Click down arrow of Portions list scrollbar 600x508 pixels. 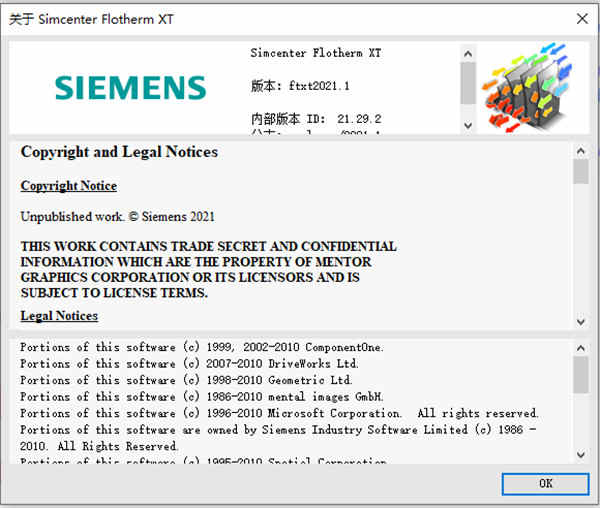coord(581,456)
